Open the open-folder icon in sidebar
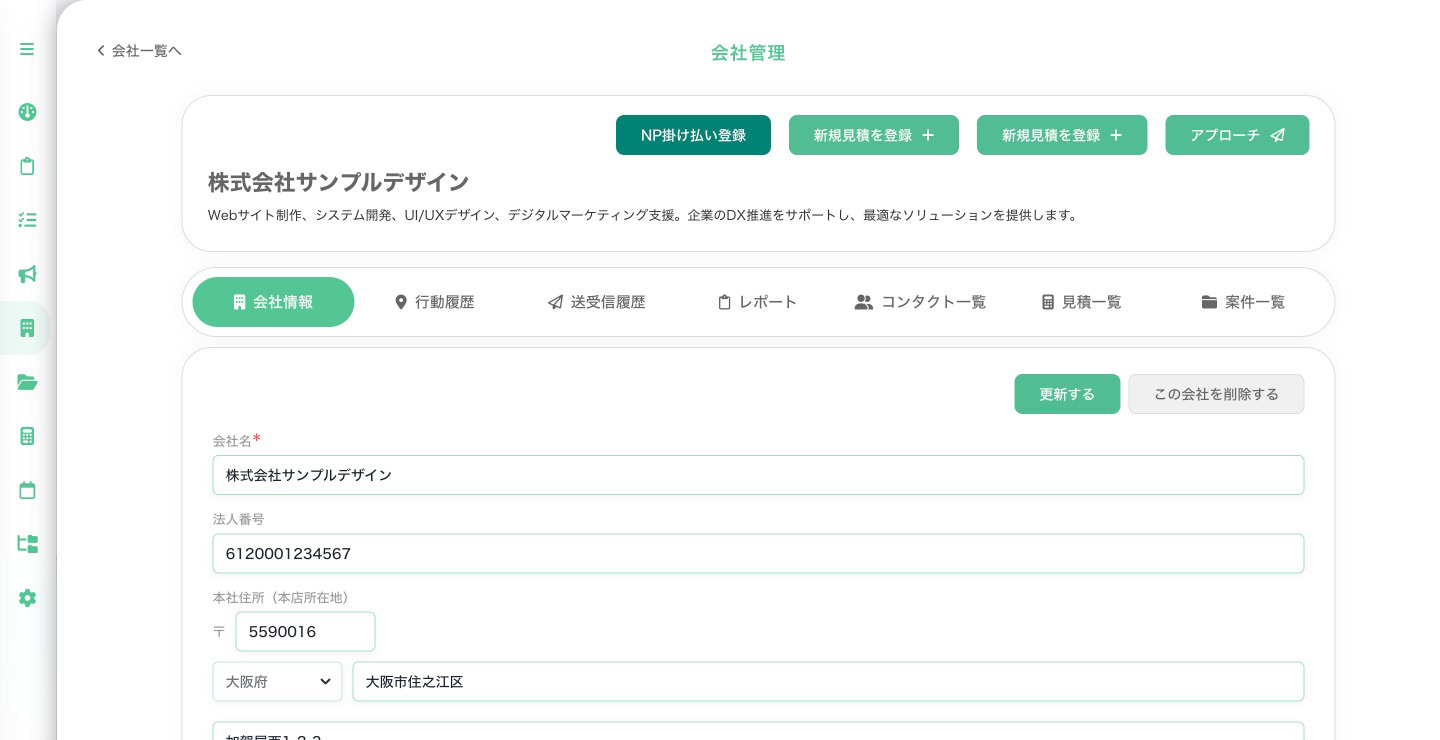1440x740 pixels. tap(27, 382)
